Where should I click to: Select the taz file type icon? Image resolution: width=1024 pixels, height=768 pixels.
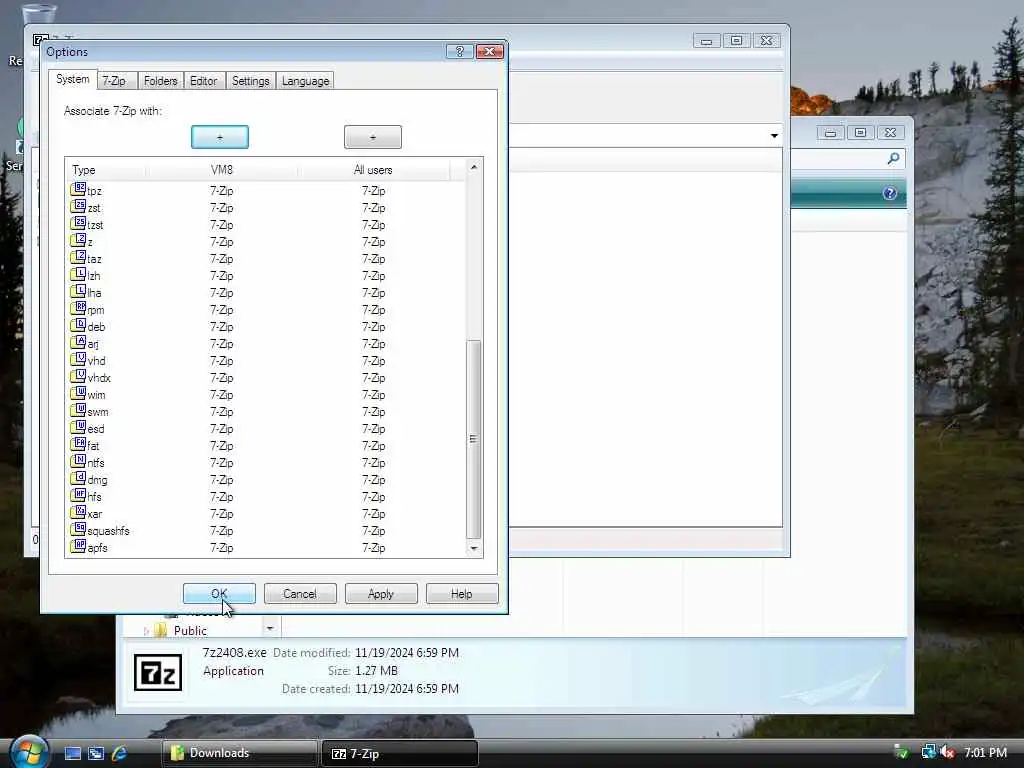[78, 257]
